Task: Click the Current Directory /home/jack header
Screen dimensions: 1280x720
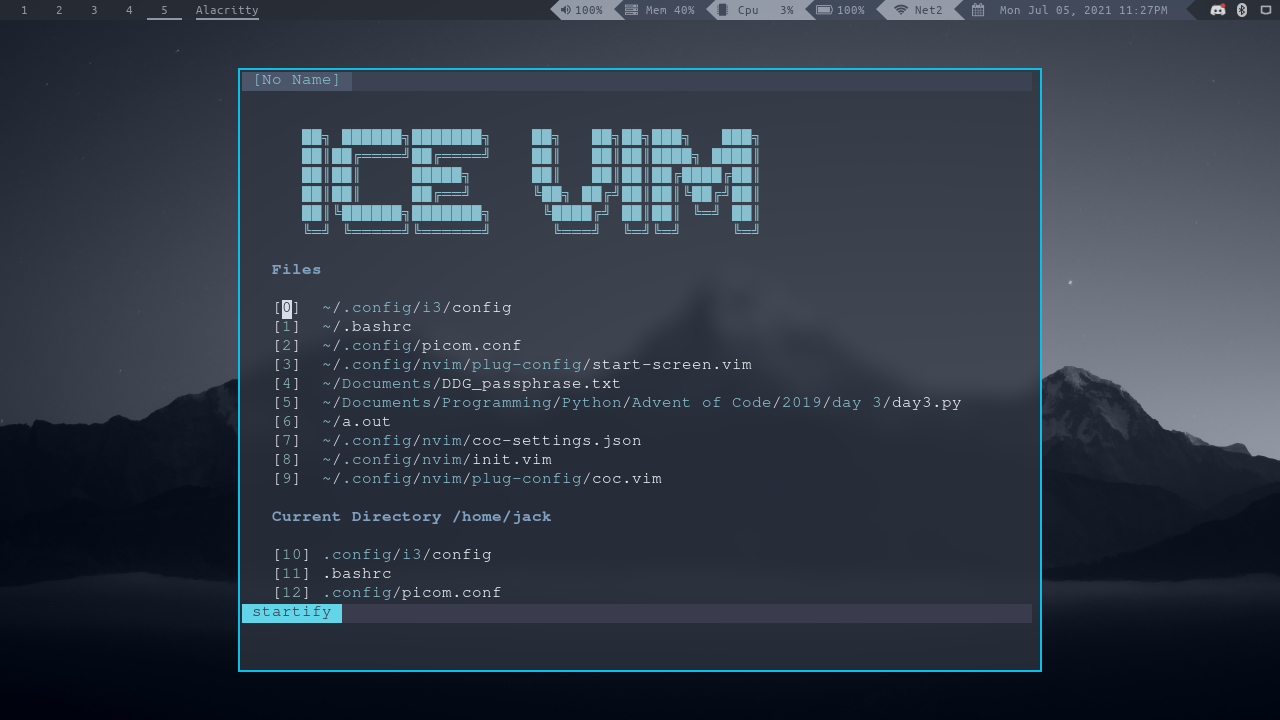Action: [411, 517]
